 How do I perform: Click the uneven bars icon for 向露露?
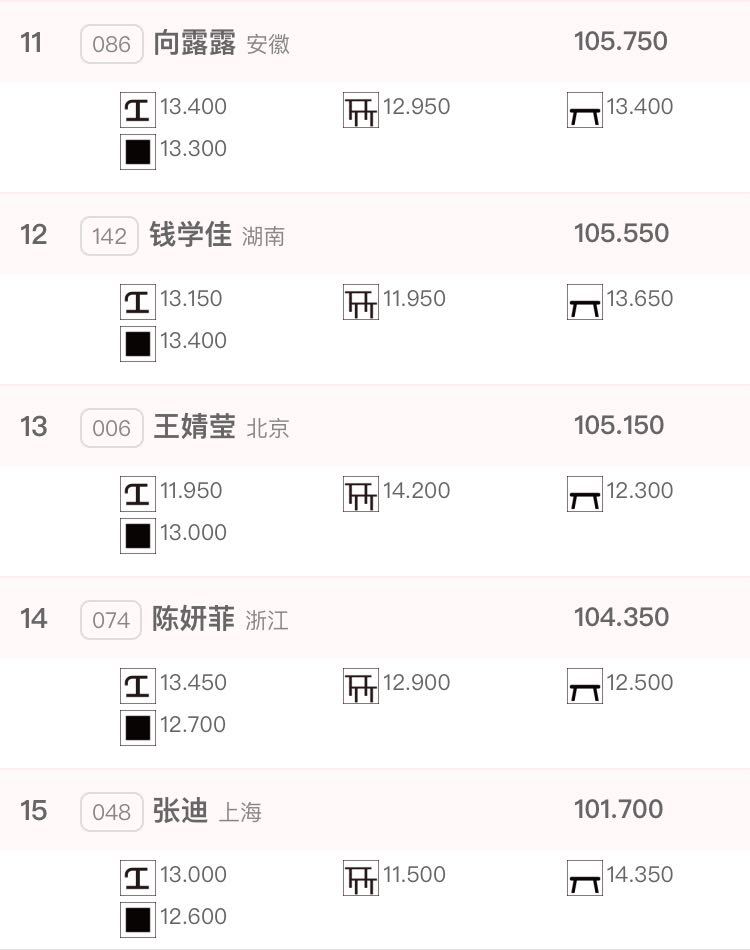tap(361, 110)
